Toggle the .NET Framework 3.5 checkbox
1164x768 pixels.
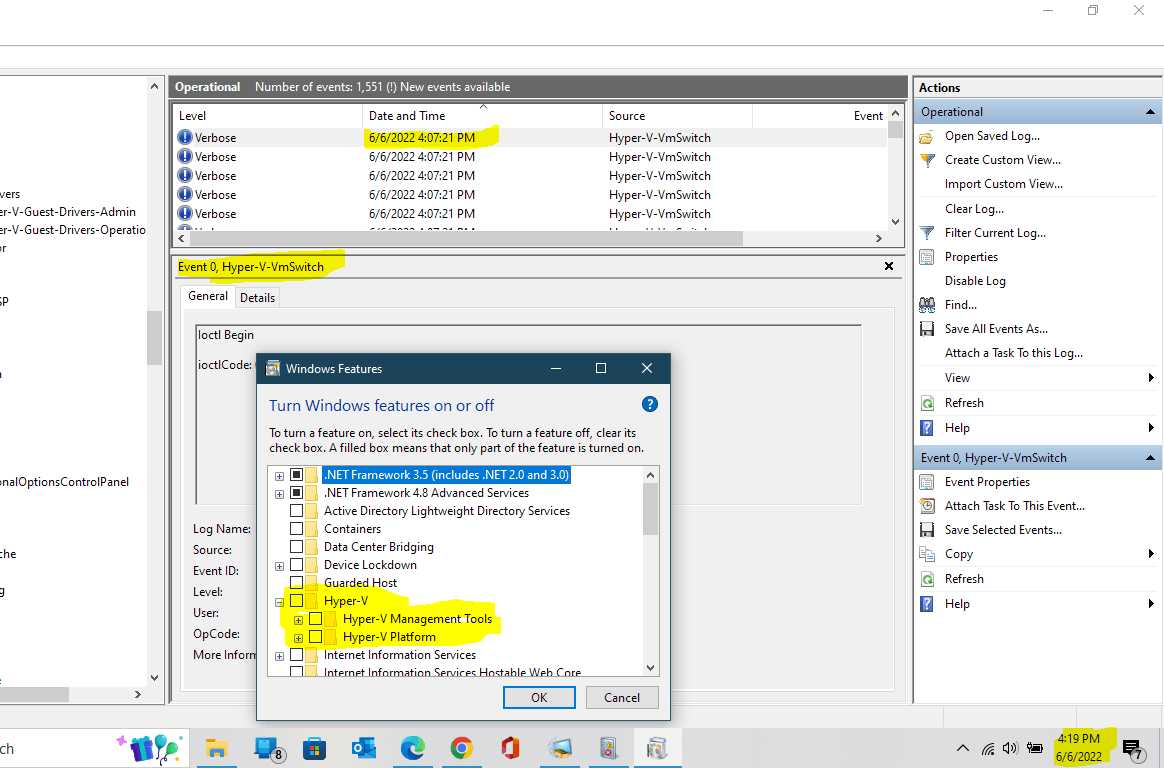pyautogui.click(x=296, y=475)
